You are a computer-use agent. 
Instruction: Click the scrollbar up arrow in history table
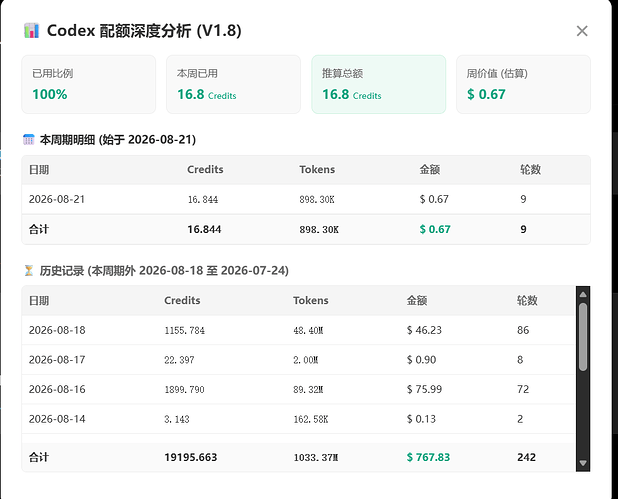tap(583, 294)
